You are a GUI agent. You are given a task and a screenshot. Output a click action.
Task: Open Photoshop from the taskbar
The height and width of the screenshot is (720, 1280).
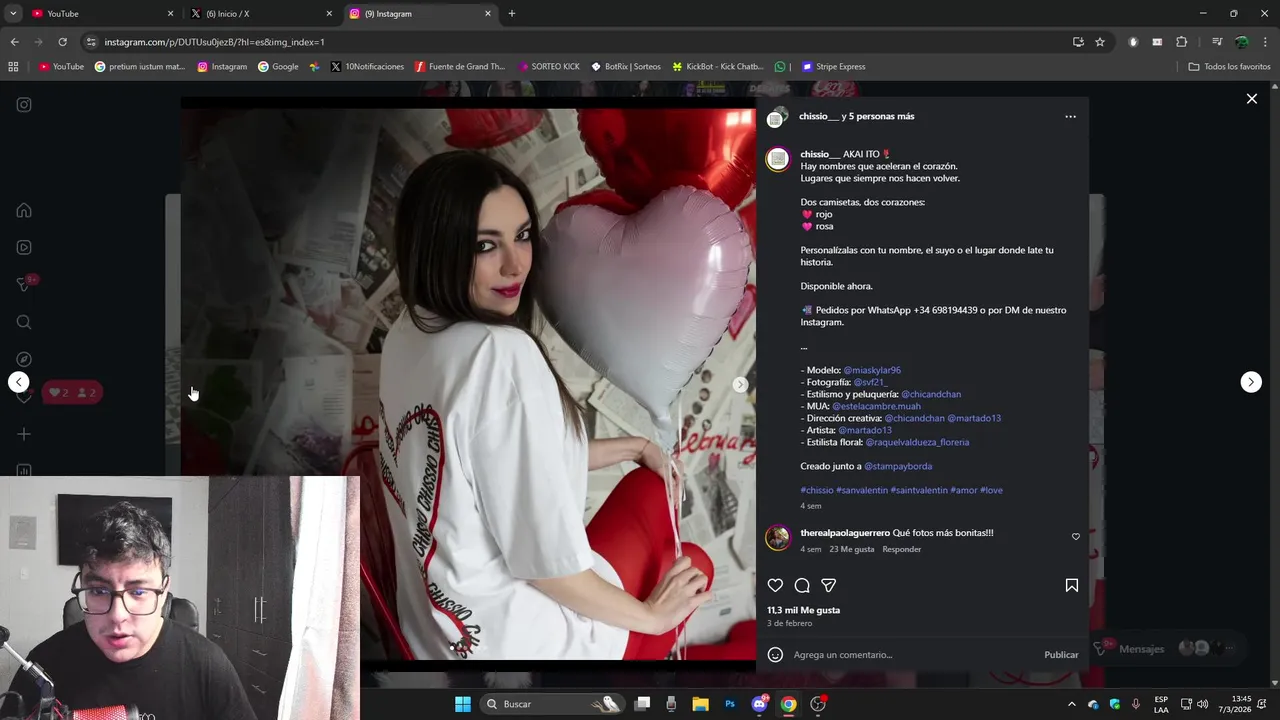730,704
